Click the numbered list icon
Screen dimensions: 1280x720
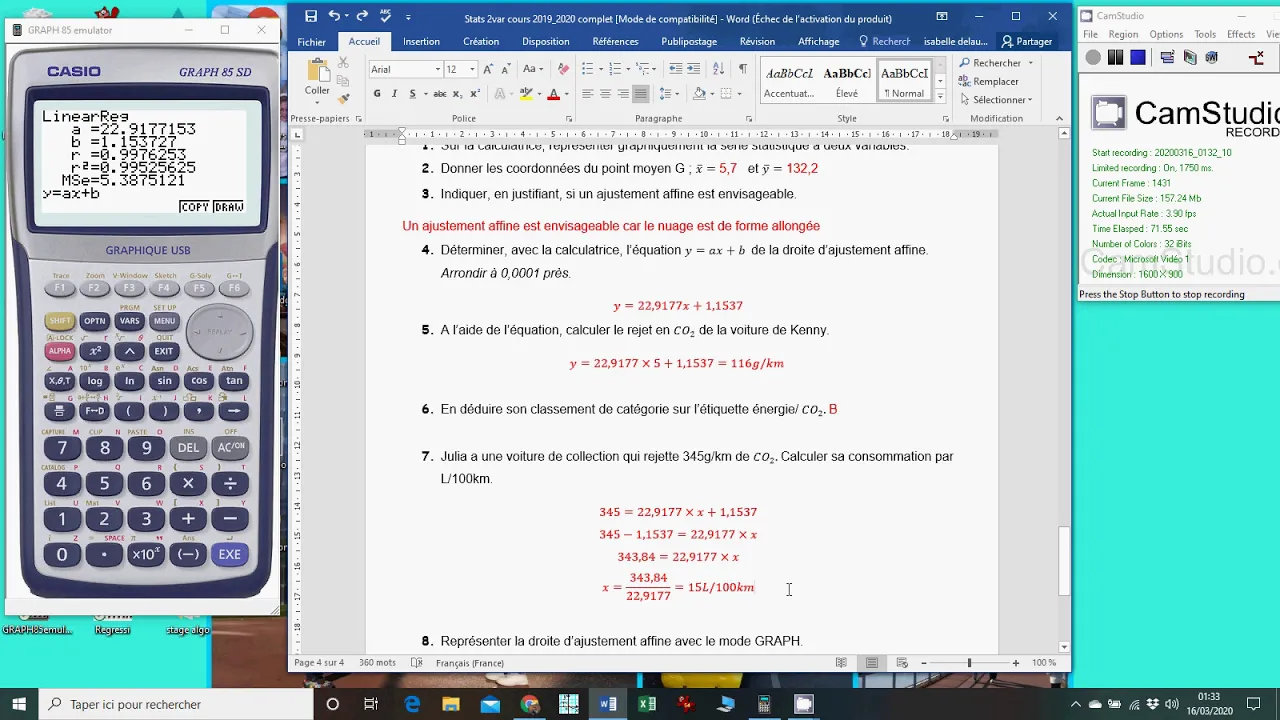click(615, 69)
